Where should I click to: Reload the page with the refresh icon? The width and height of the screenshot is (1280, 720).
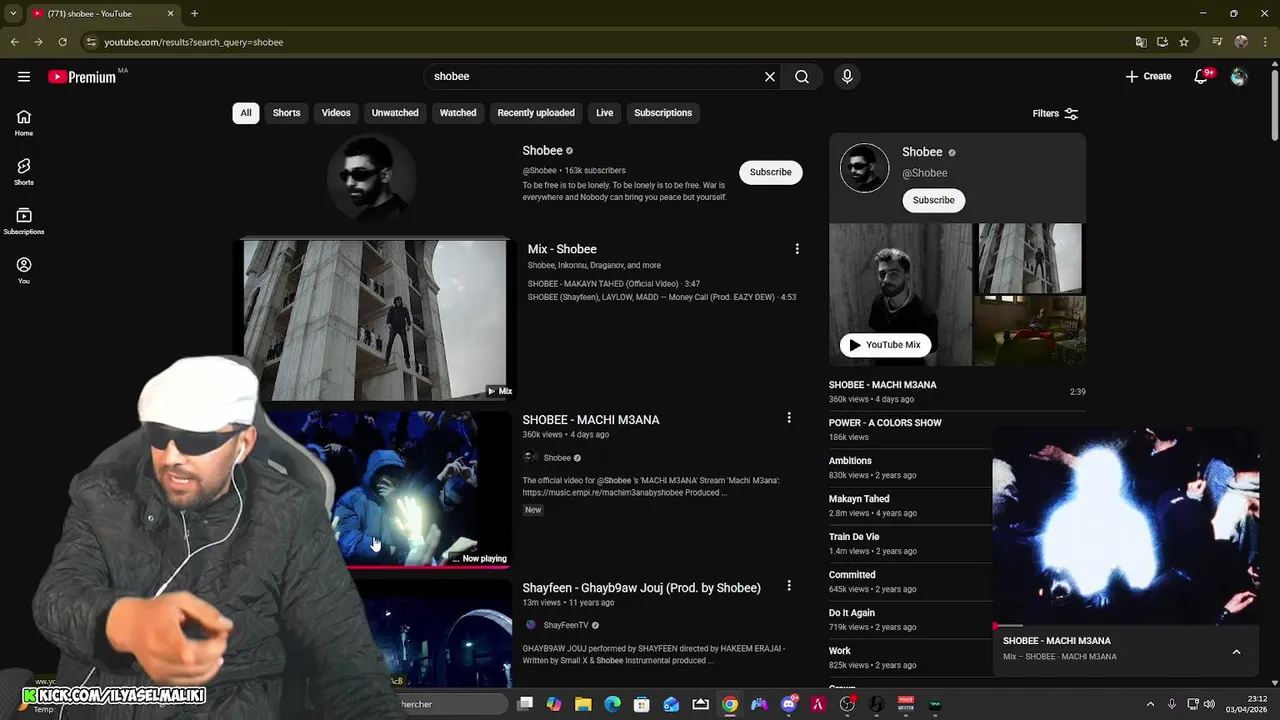click(62, 42)
